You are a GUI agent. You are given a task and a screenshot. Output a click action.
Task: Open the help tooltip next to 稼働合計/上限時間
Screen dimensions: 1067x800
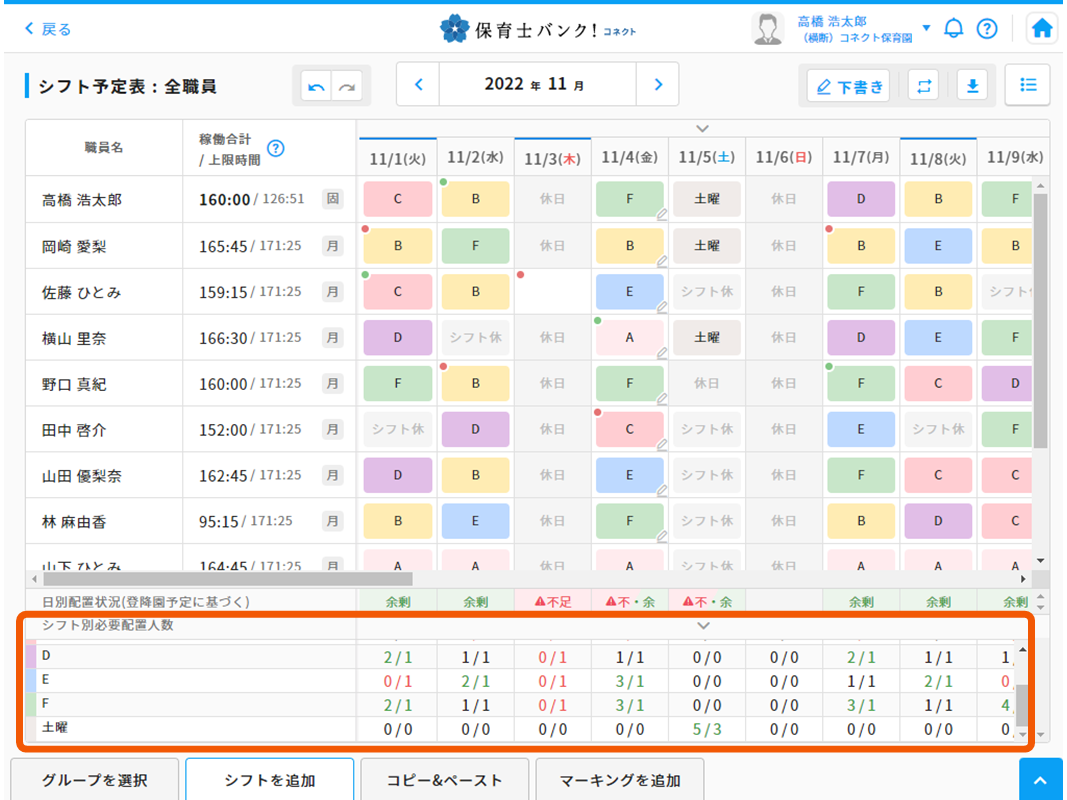click(x=277, y=148)
